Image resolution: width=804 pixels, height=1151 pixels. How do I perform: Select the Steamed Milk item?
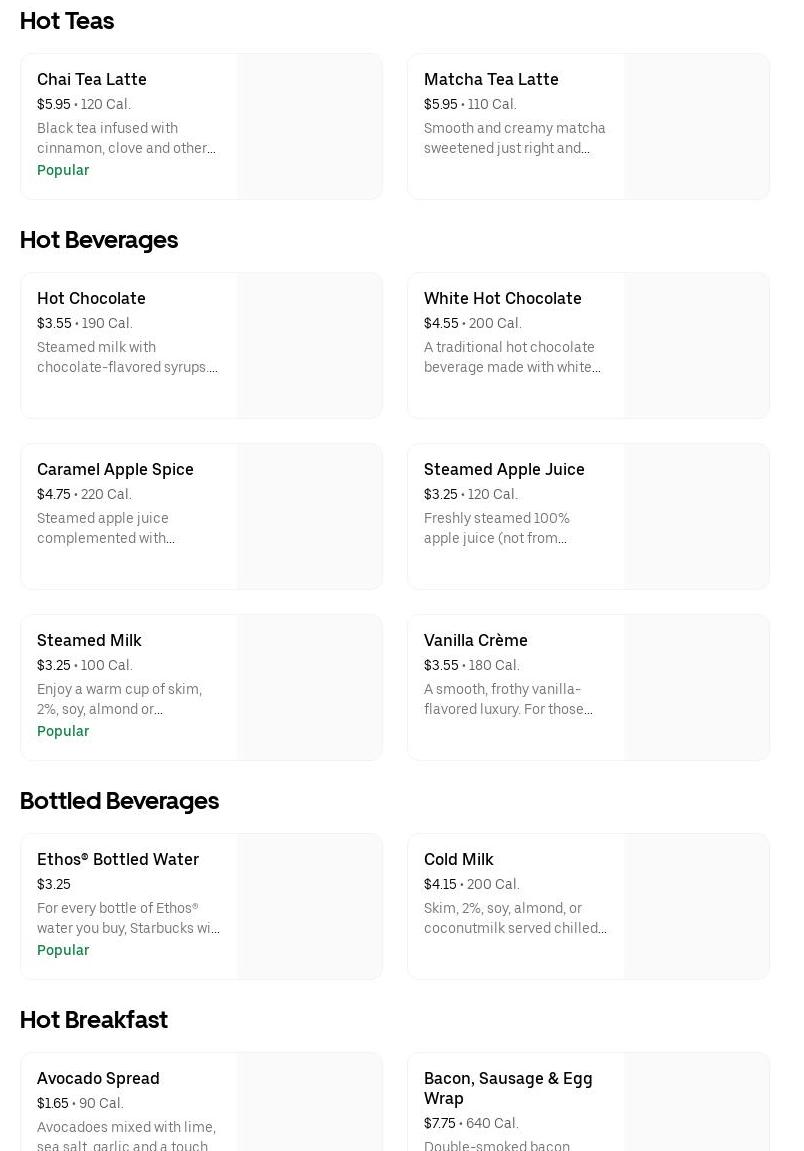(89, 641)
